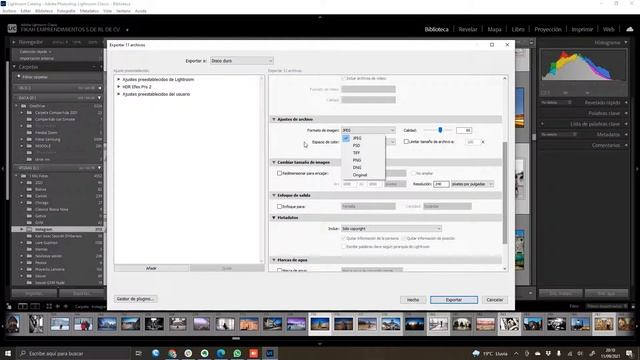The width and height of the screenshot is (640, 360).
Task: Collapse the Metadatos section in export dialog
Action: (x=274, y=218)
